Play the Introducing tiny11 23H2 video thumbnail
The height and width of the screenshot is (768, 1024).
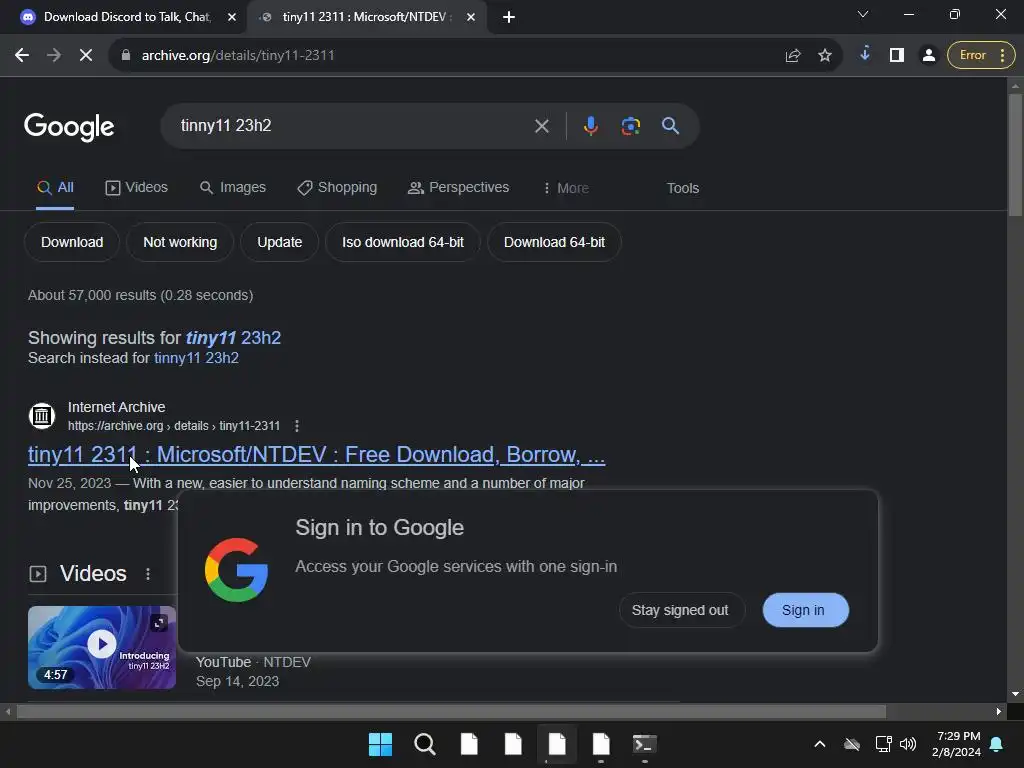(102, 647)
